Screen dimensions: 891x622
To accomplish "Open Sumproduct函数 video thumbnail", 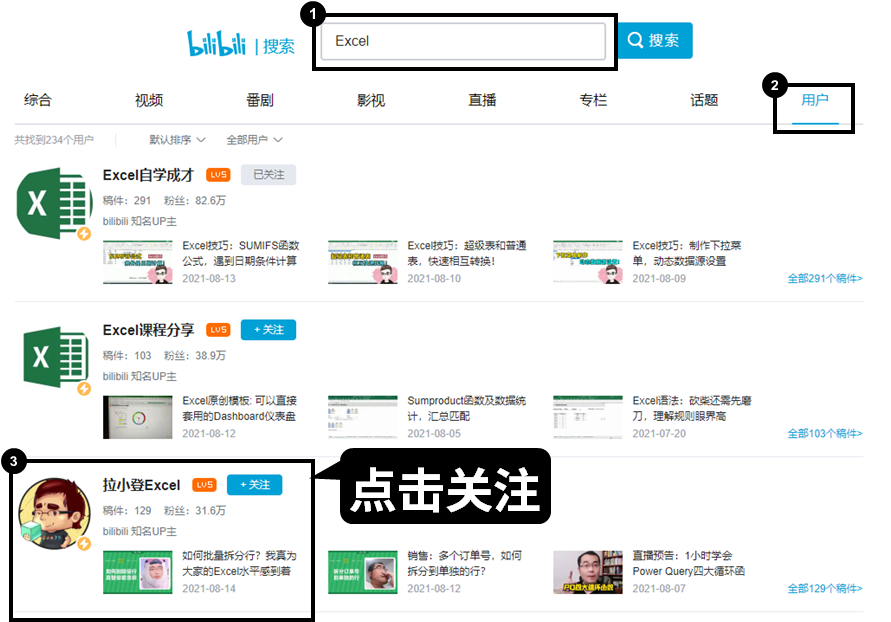I will coord(363,417).
